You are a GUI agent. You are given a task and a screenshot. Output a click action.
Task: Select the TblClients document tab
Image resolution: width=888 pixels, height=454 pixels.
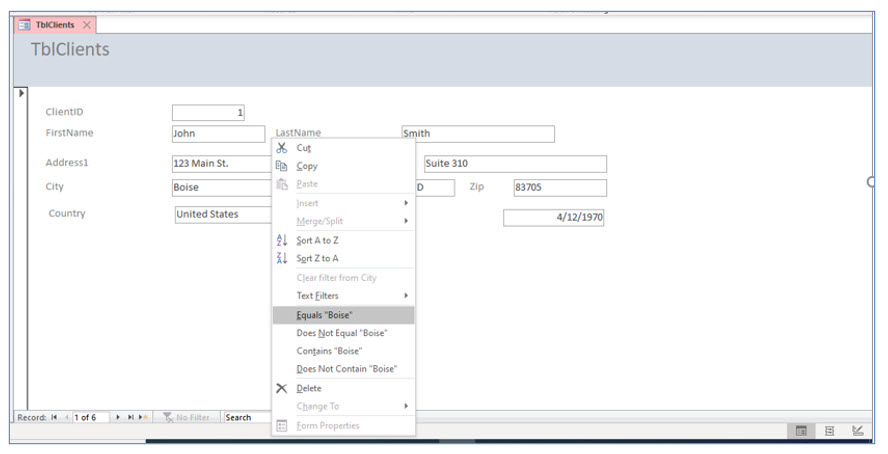(55, 25)
